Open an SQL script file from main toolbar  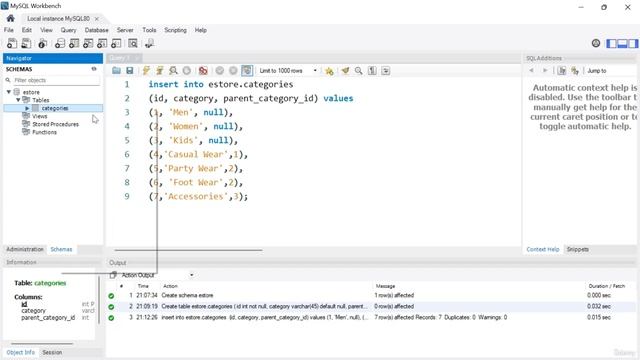[x=26, y=43]
